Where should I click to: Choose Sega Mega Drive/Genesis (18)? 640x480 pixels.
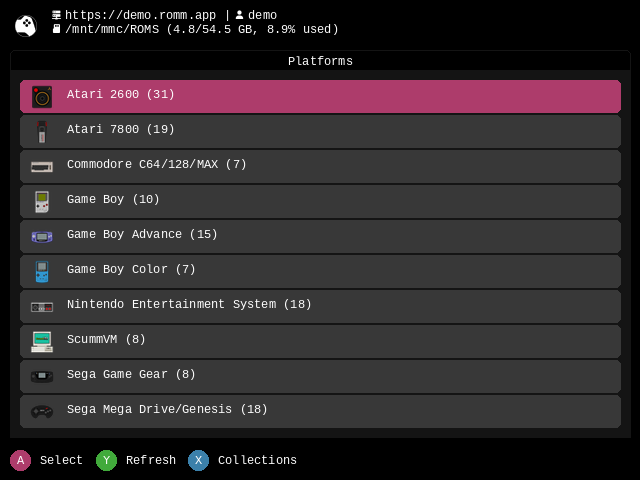[x=320, y=411]
